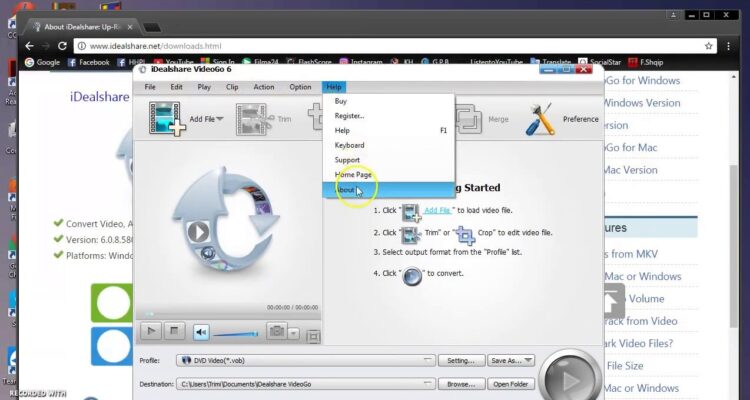Choose Register.. from the Help menu
Screen dimensions: 750x400
(x=388, y=116)
